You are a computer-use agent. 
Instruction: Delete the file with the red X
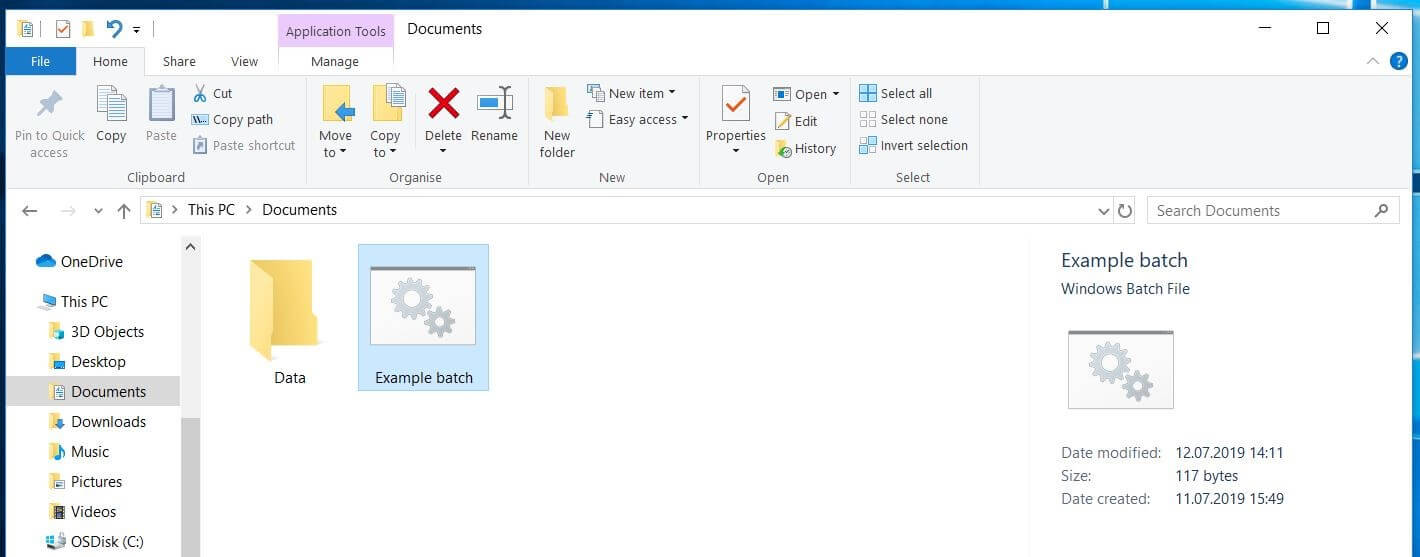coord(443,103)
